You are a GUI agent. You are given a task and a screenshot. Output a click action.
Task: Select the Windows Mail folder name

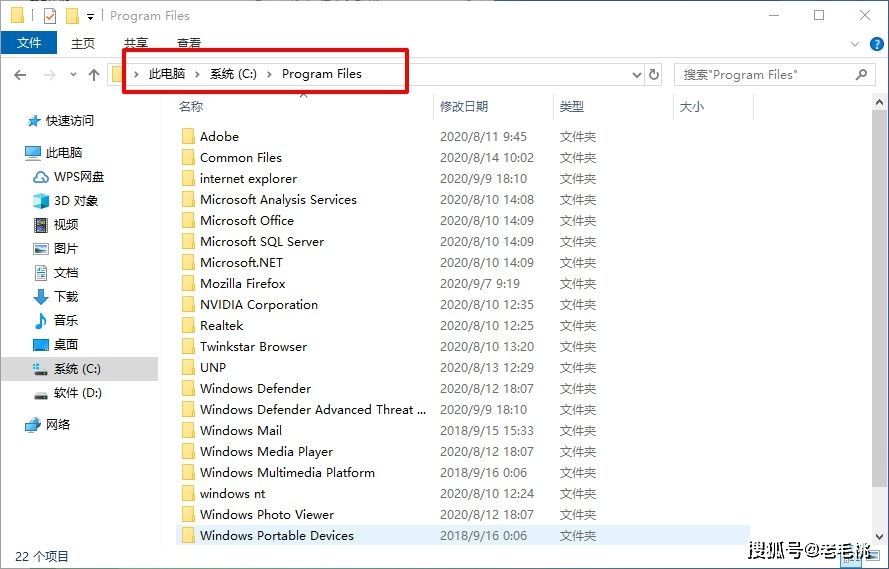click(x=241, y=431)
